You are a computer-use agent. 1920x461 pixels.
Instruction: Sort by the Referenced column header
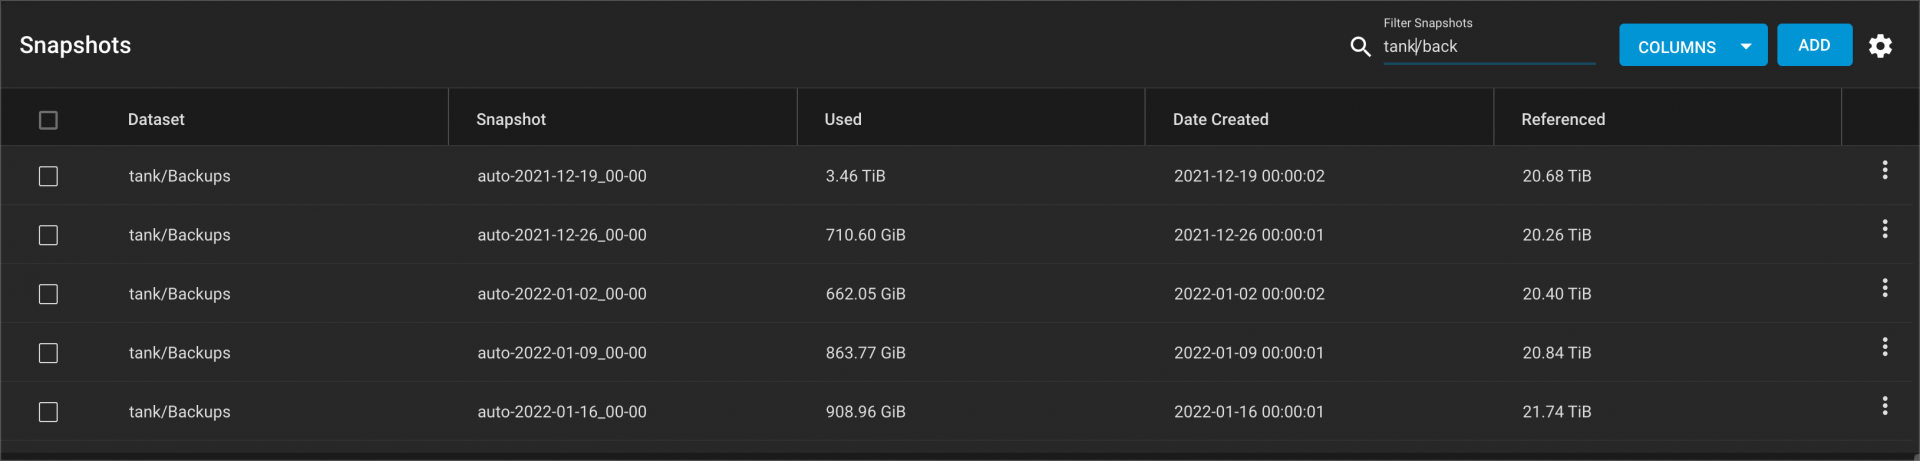[x=1563, y=119]
